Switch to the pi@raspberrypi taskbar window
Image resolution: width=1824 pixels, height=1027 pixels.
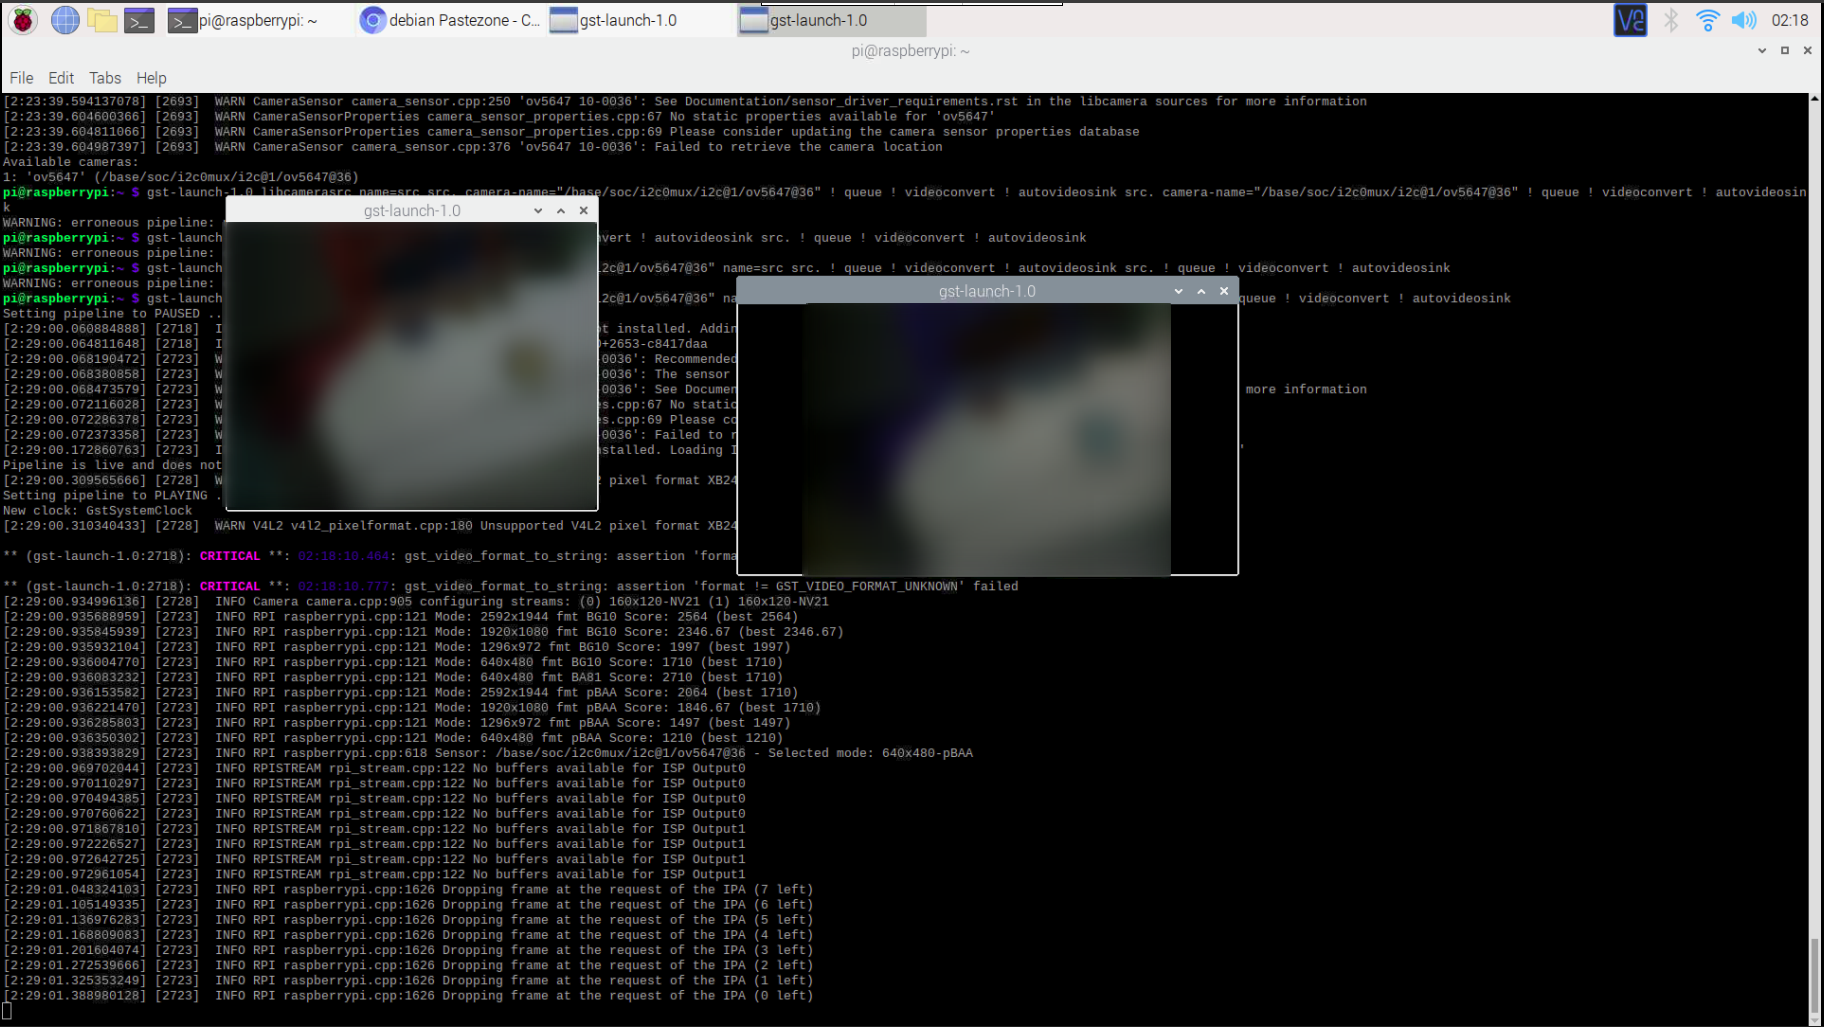pyautogui.click(x=250, y=19)
